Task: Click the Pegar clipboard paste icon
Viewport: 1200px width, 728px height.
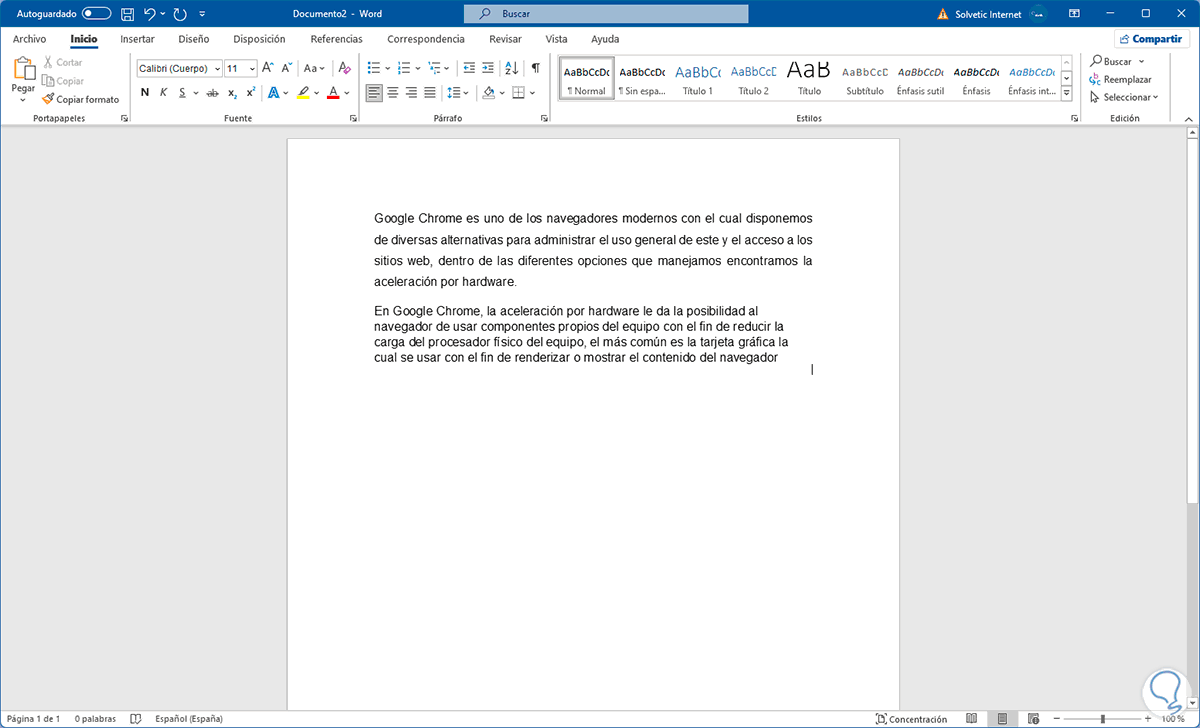Action: click(x=23, y=70)
